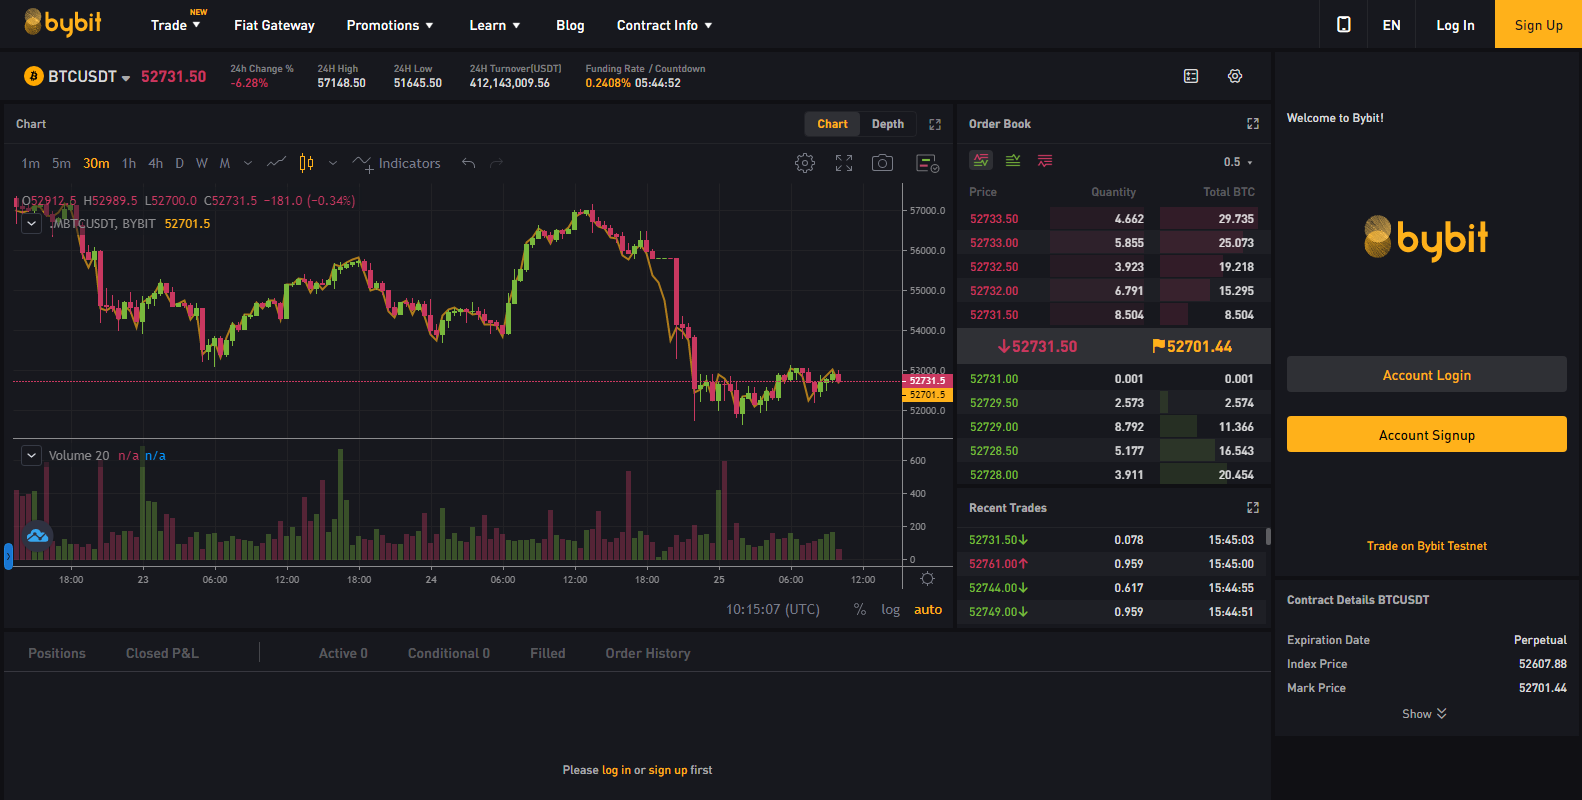Screen dimensions: 1582x800
Task: Expand the Order Book panel
Action: tap(1253, 124)
